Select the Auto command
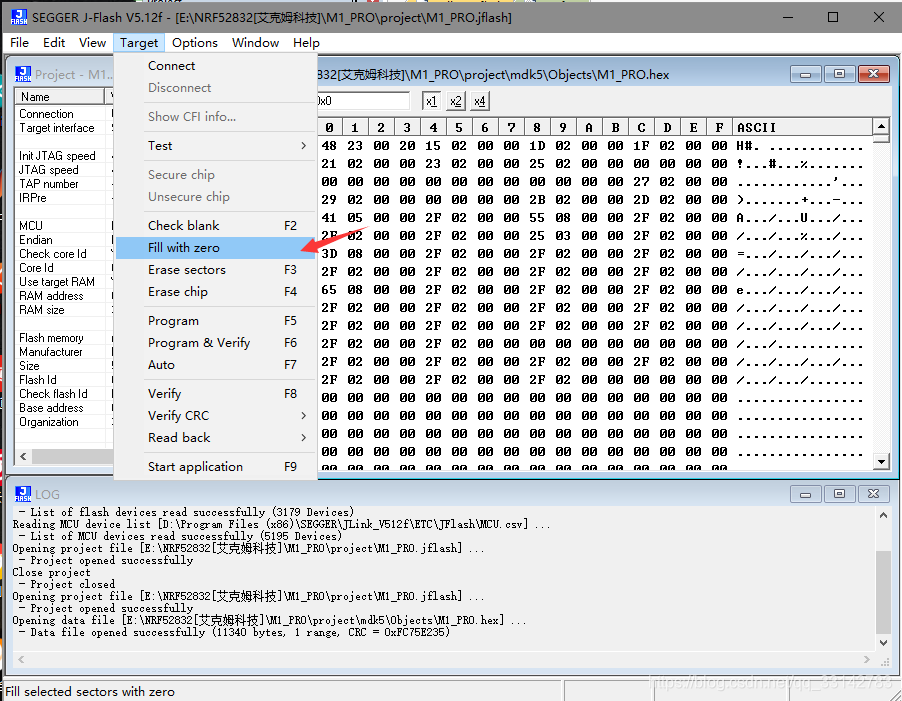Viewport: 902px width, 701px height. (216, 365)
